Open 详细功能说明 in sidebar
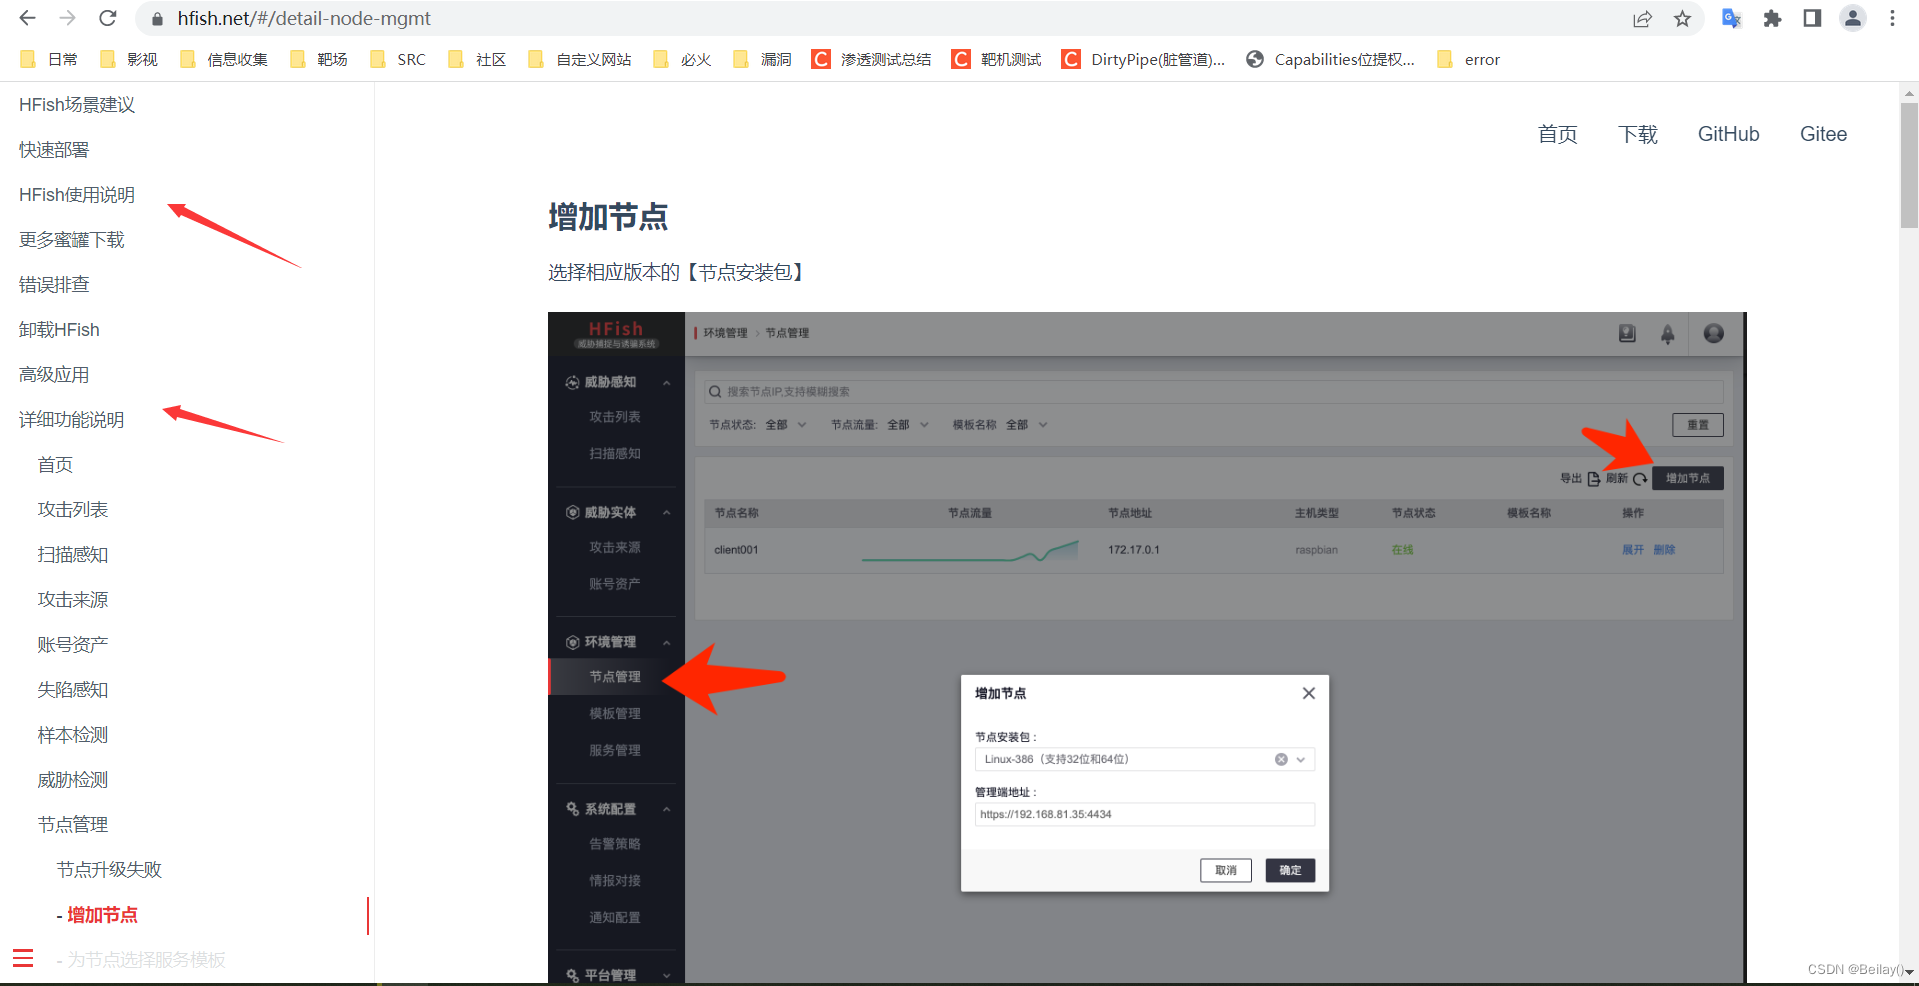The height and width of the screenshot is (986, 1919). 72,420
